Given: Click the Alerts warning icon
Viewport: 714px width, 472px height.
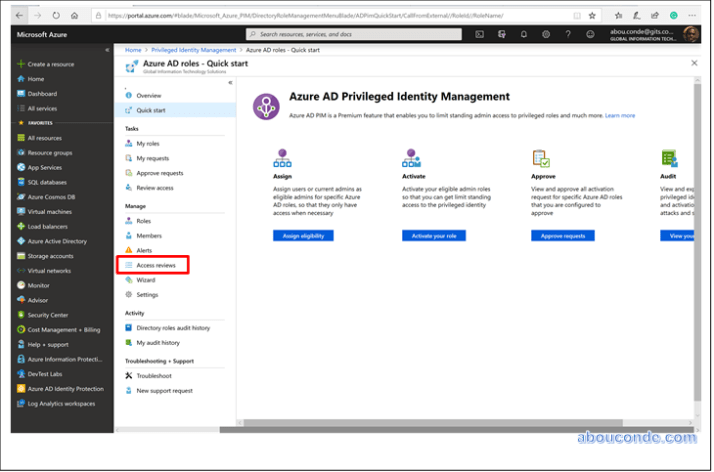Looking at the screenshot, I should click(x=128, y=250).
